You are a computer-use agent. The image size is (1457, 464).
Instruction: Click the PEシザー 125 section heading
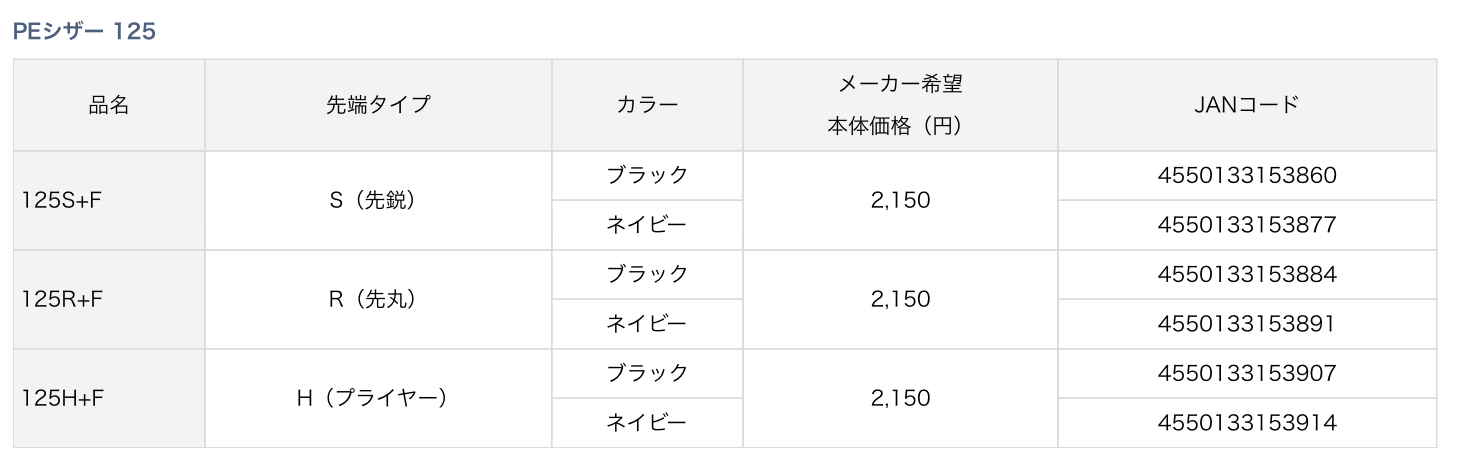click(x=84, y=32)
